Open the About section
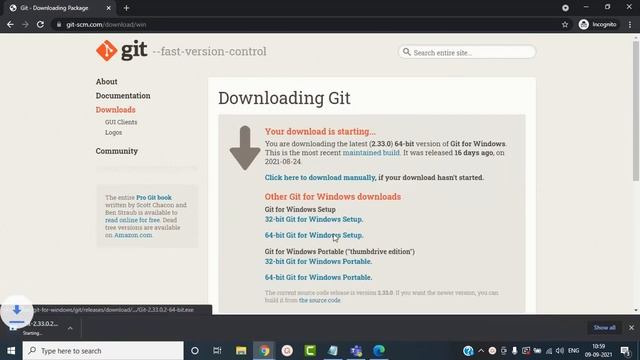The height and width of the screenshot is (360, 640). (107, 82)
